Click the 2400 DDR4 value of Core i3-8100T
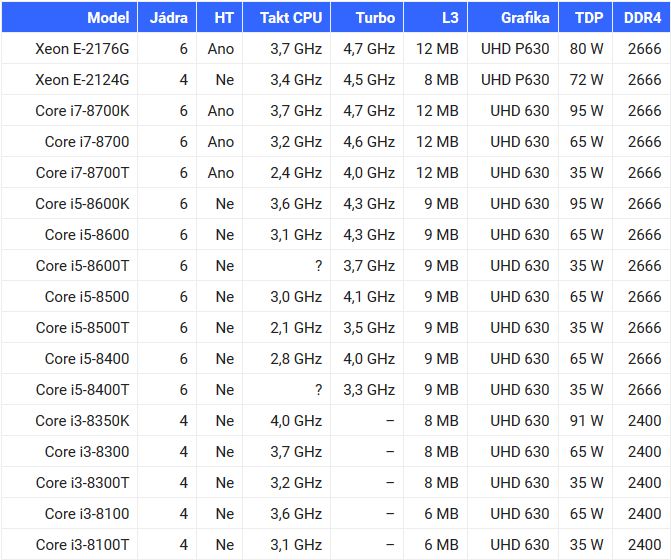 [644, 545]
